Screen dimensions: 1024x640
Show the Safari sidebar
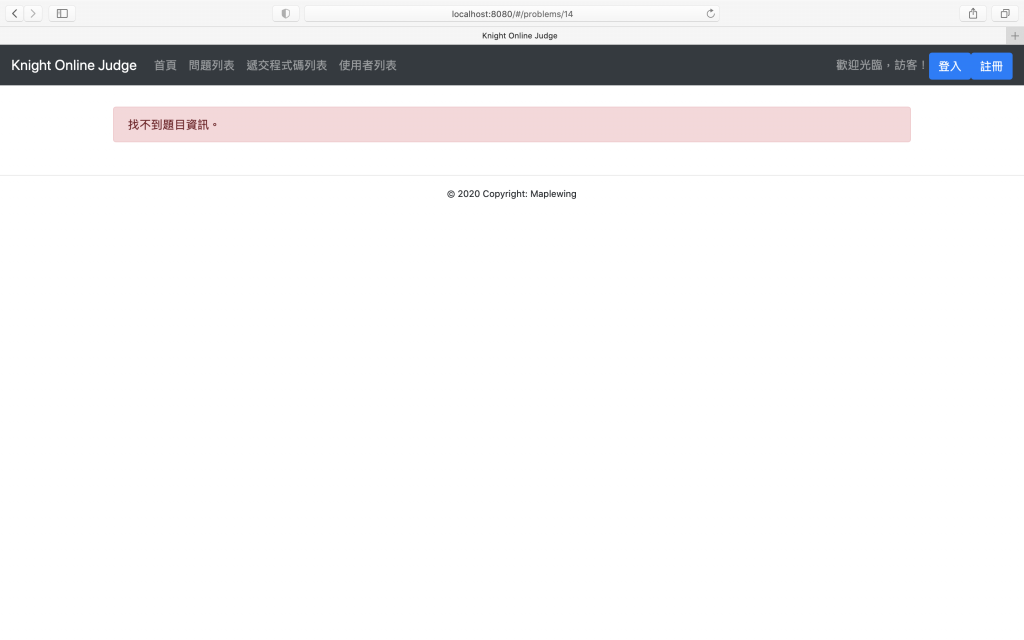pyautogui.click(x=62, y=13)
